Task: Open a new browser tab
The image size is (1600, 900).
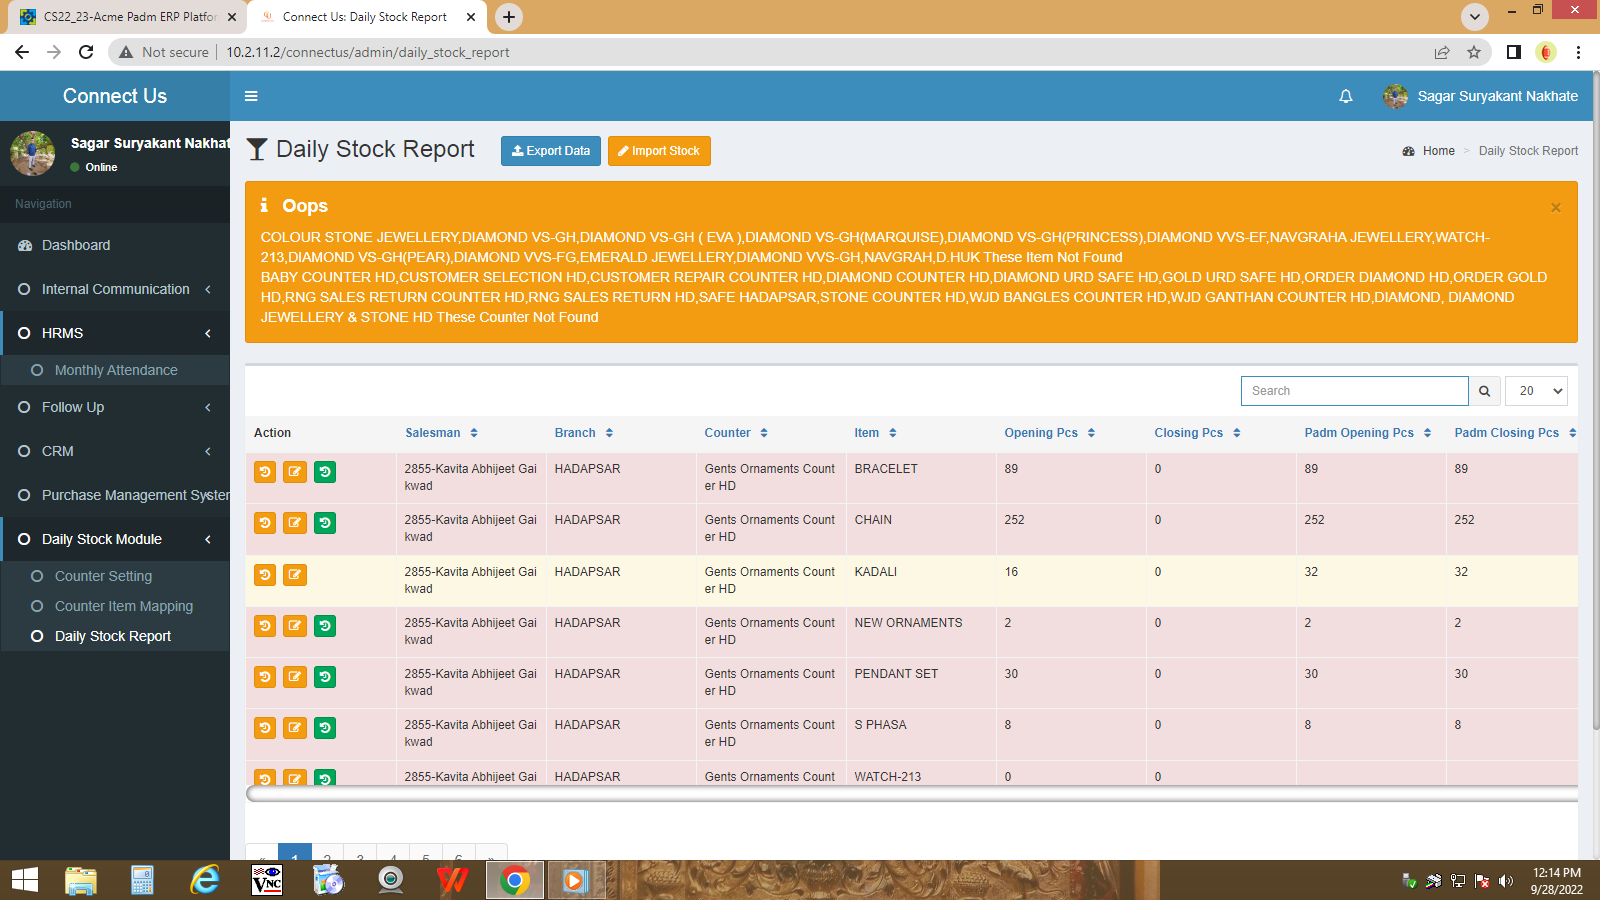Action: coord(509,17)
